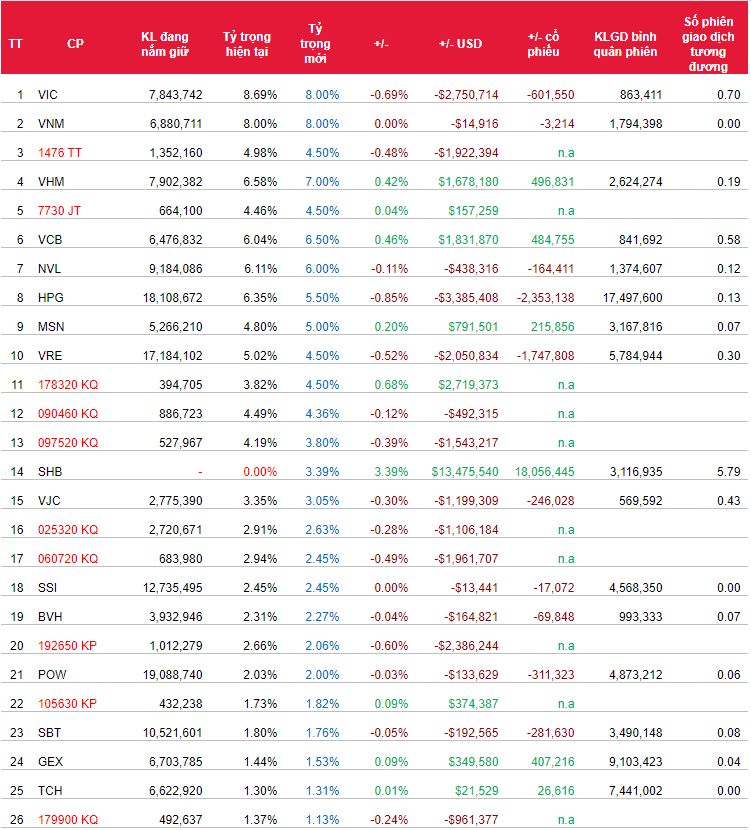Click the 'KL đang nắm giữ' column header

click(x=165, y=44)
